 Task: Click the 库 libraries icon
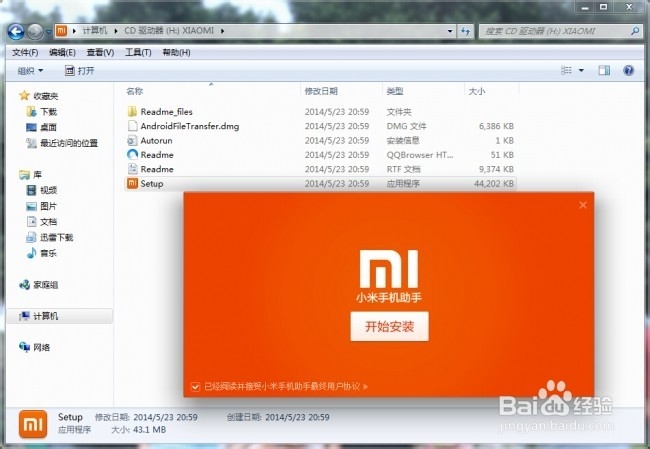click(25, 175)
